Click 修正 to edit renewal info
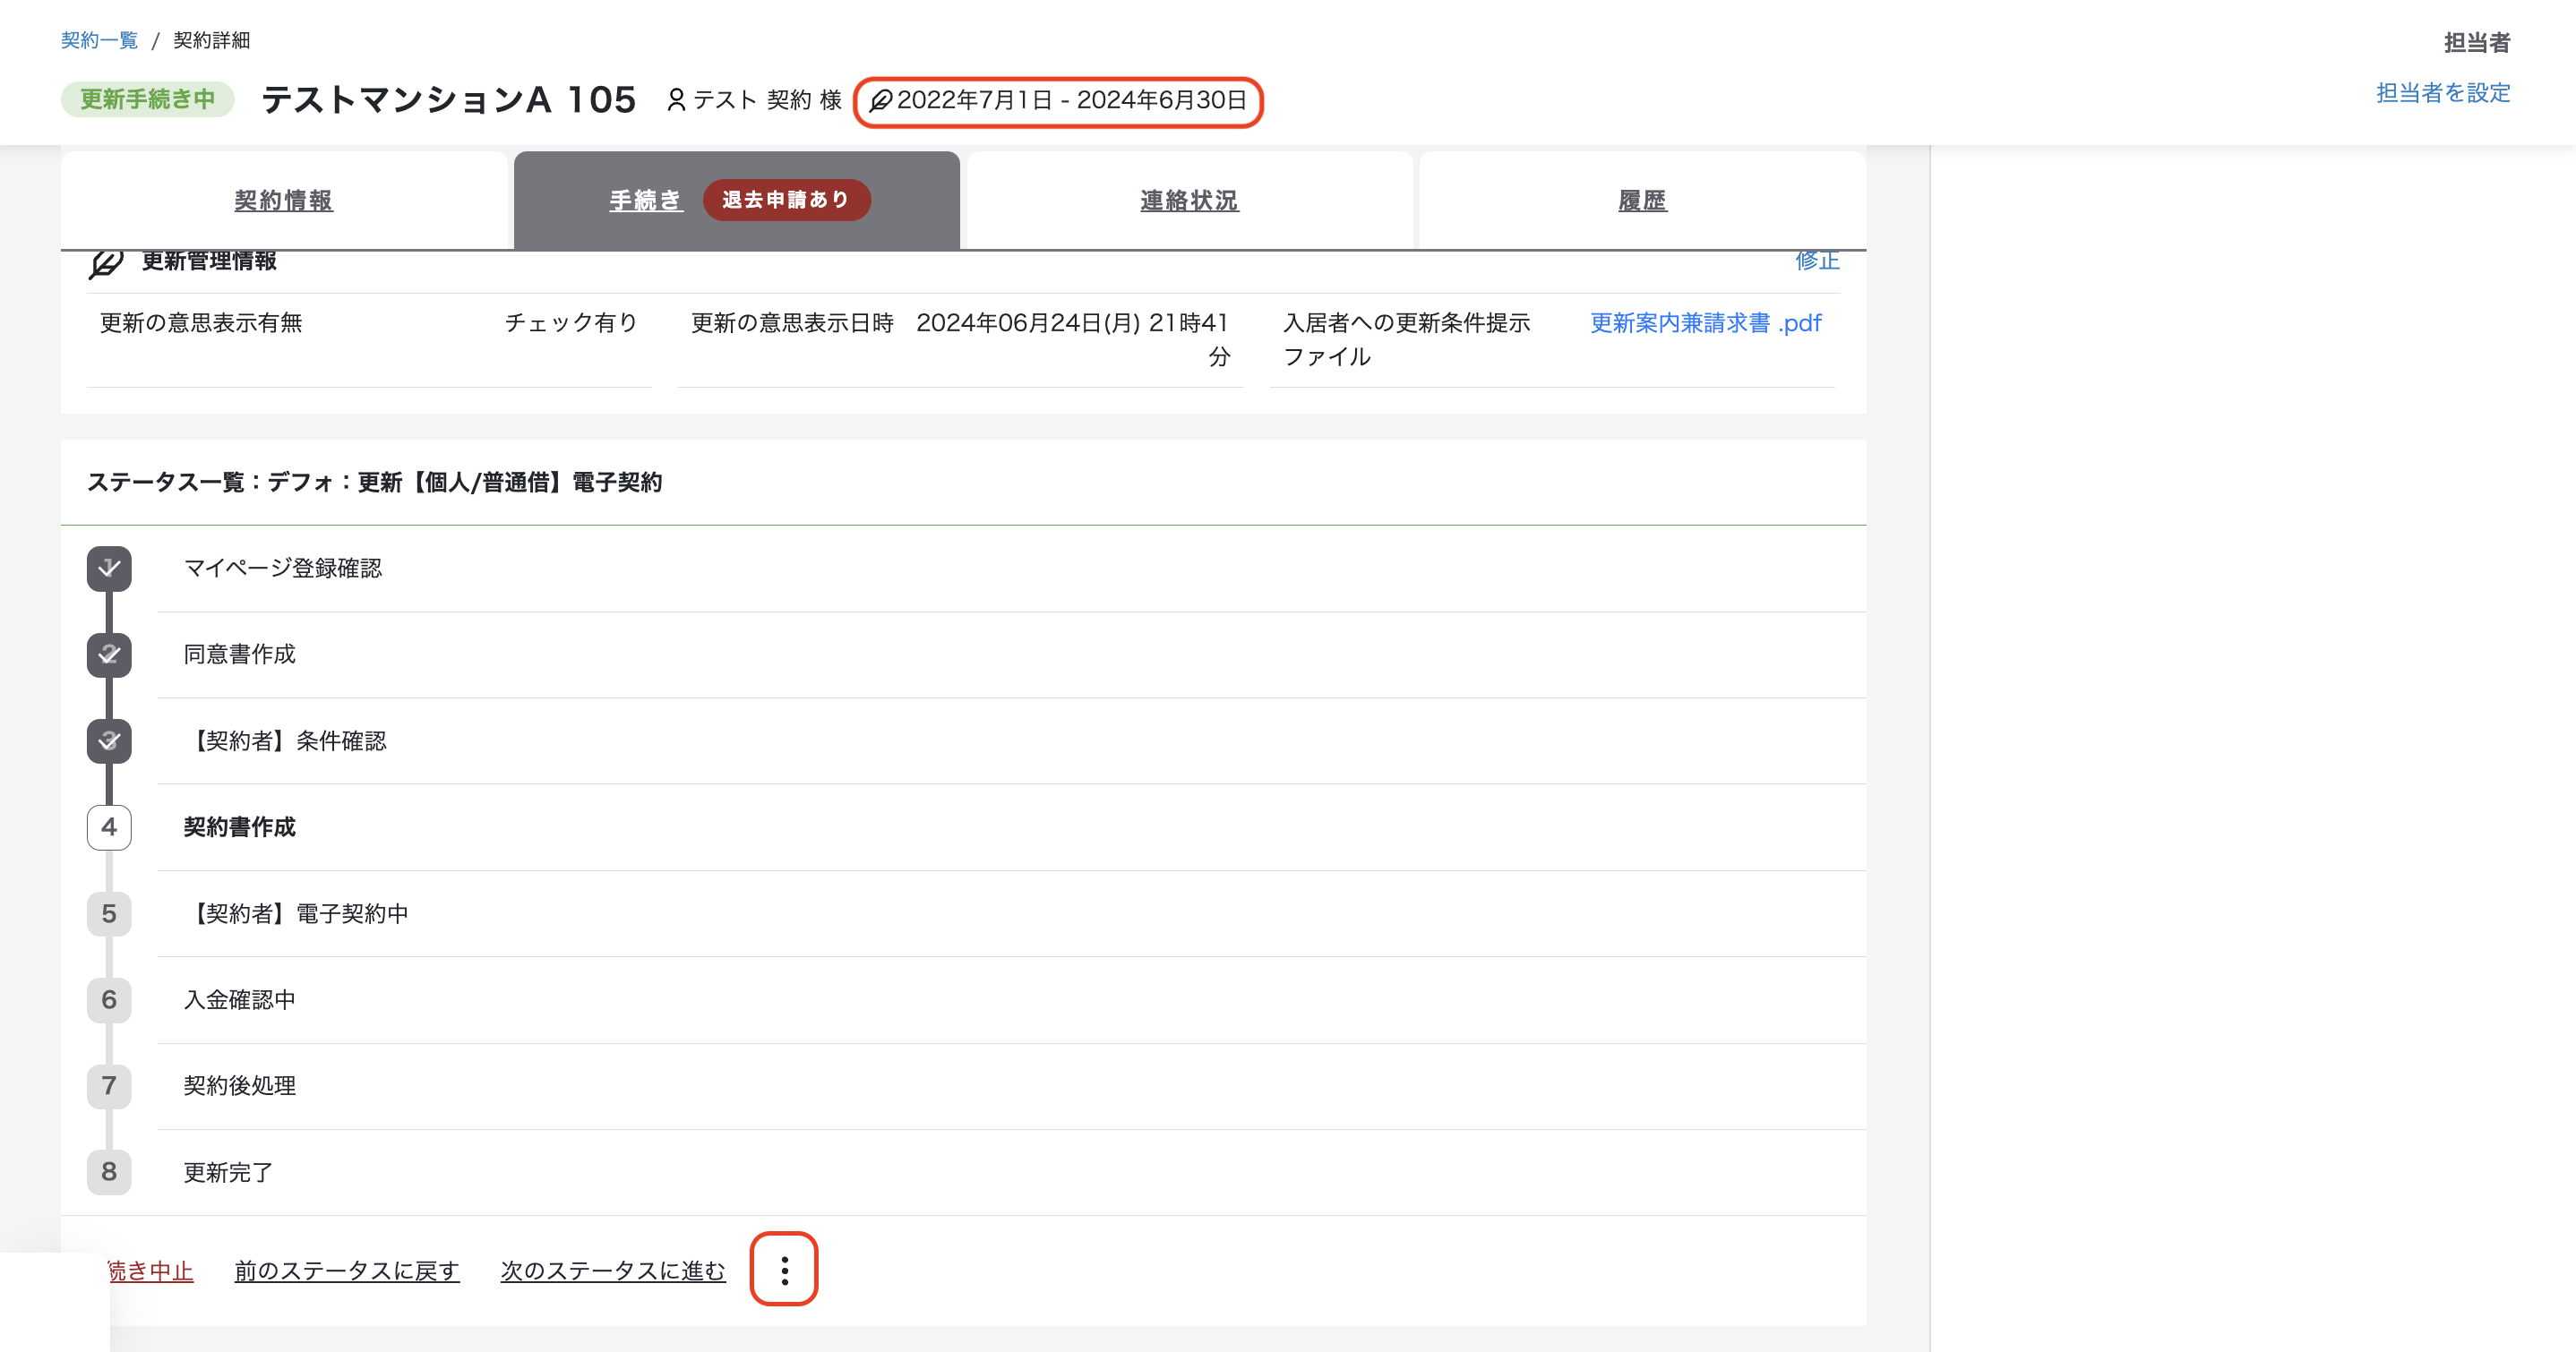2576x1352 pixels. (1817, 261)
